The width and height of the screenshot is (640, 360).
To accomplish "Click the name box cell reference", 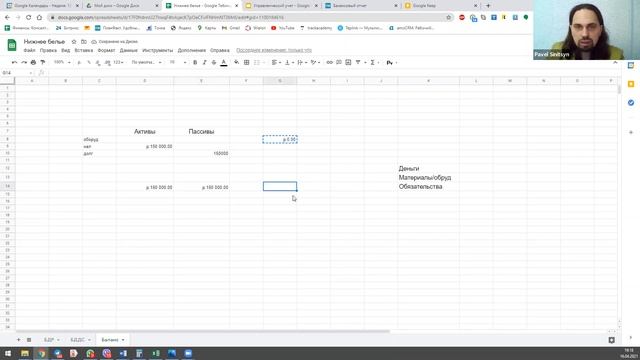I will coord(16,73).
